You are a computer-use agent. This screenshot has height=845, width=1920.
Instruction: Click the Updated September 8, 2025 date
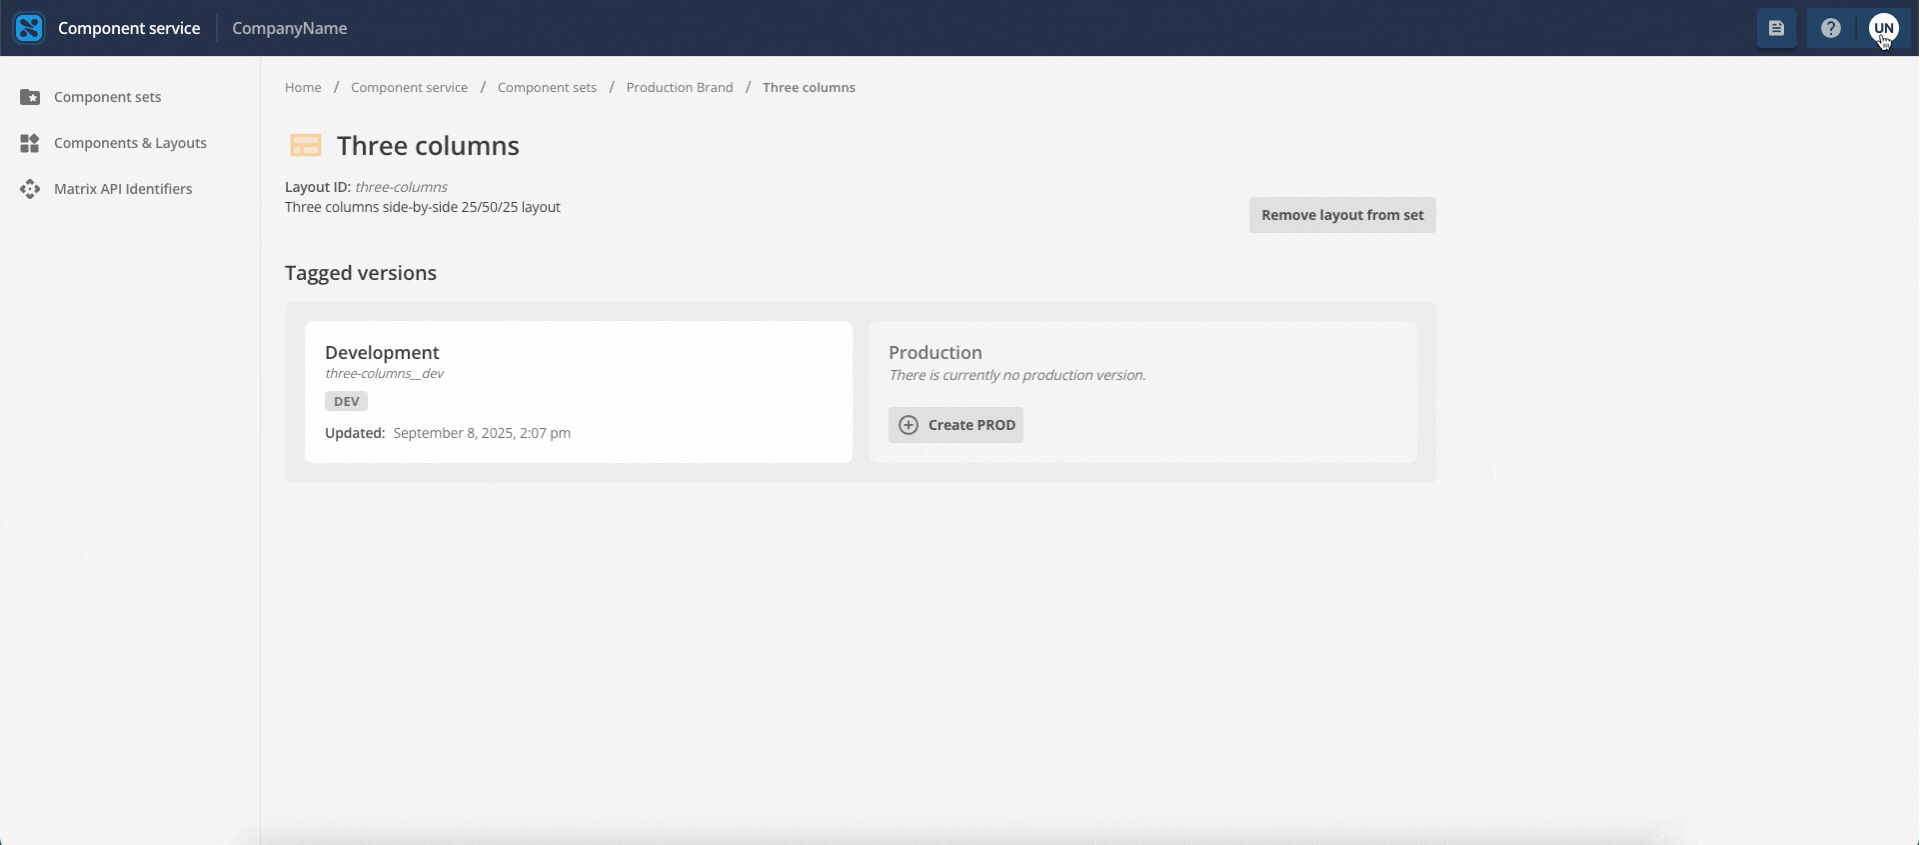pos(482,433)
